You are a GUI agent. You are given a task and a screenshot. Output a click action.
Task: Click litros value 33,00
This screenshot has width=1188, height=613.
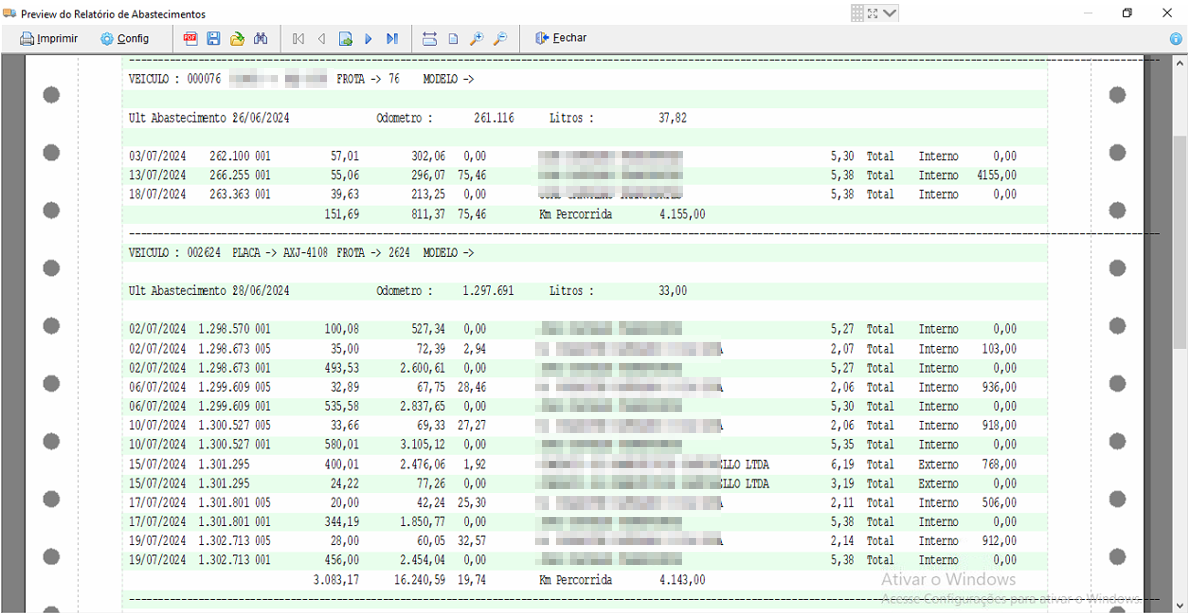[673, 291]
